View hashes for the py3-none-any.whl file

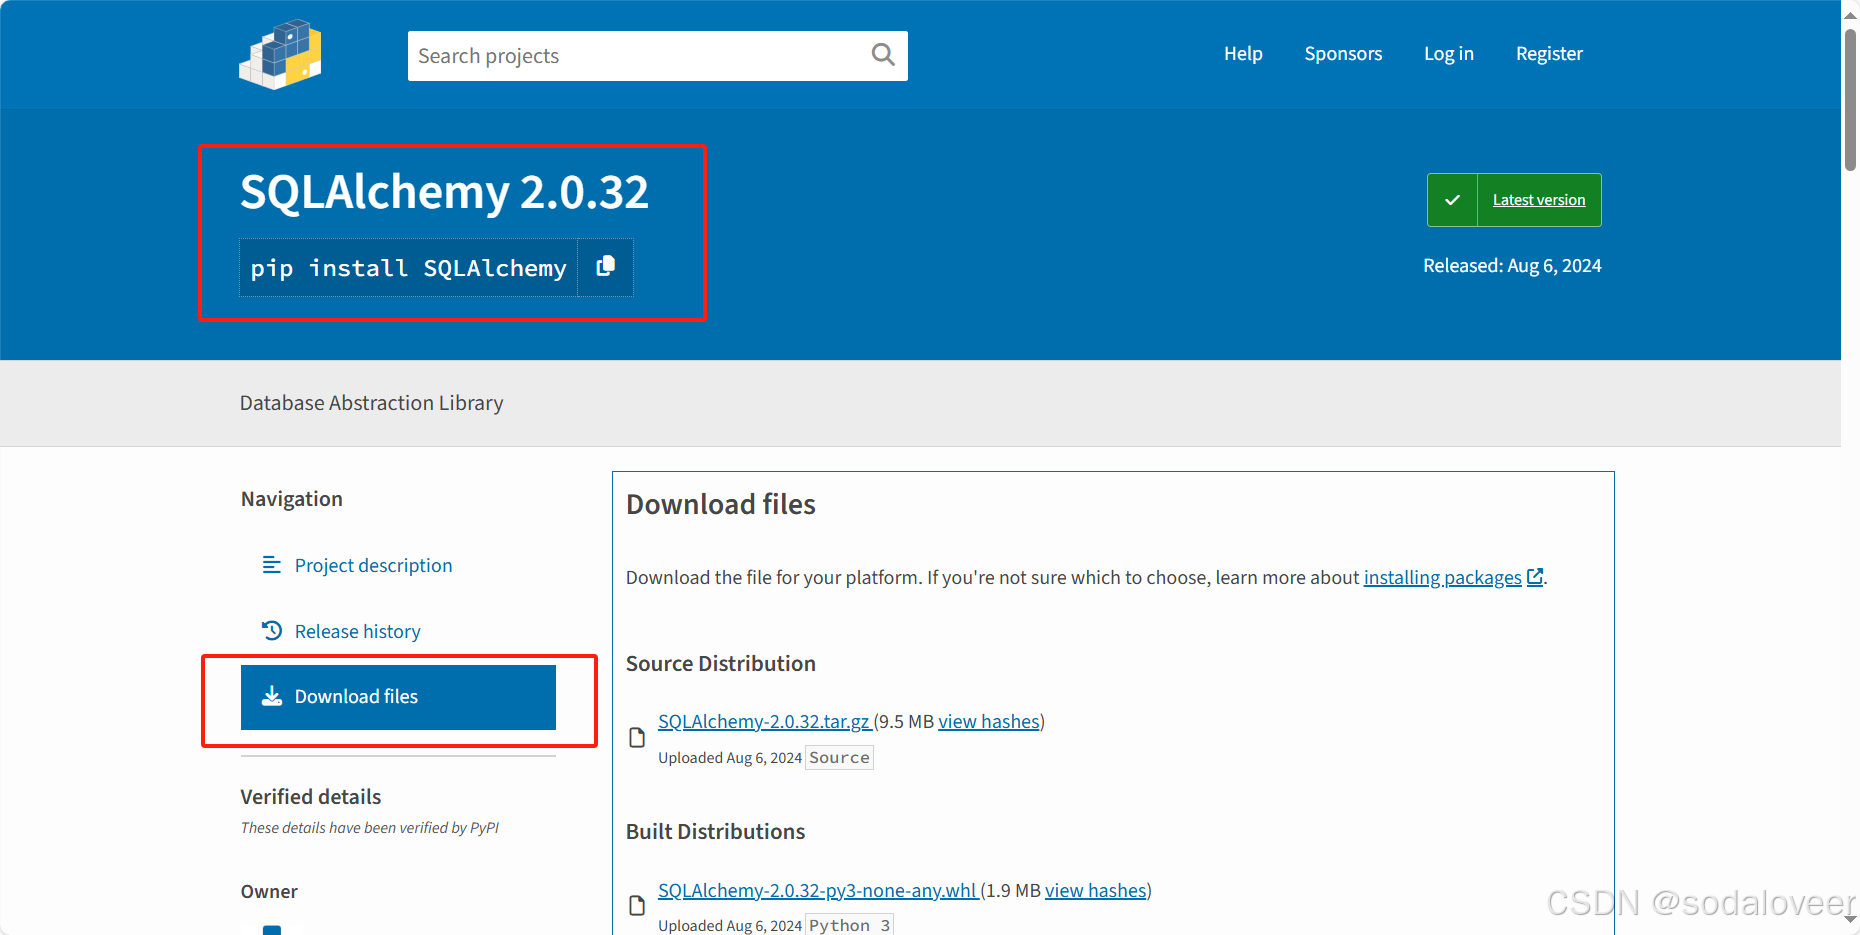click(1095, 891)
